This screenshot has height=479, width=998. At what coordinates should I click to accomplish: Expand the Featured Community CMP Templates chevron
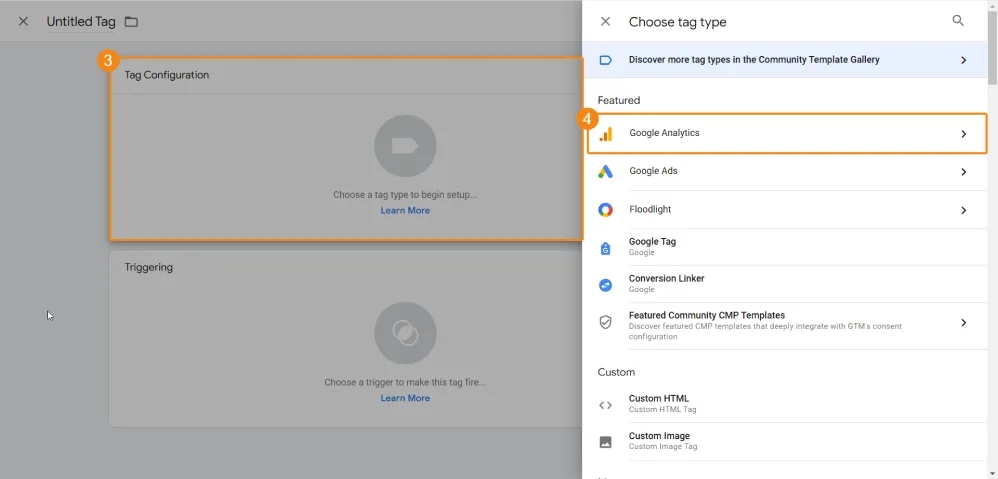(x=964, y=323)
